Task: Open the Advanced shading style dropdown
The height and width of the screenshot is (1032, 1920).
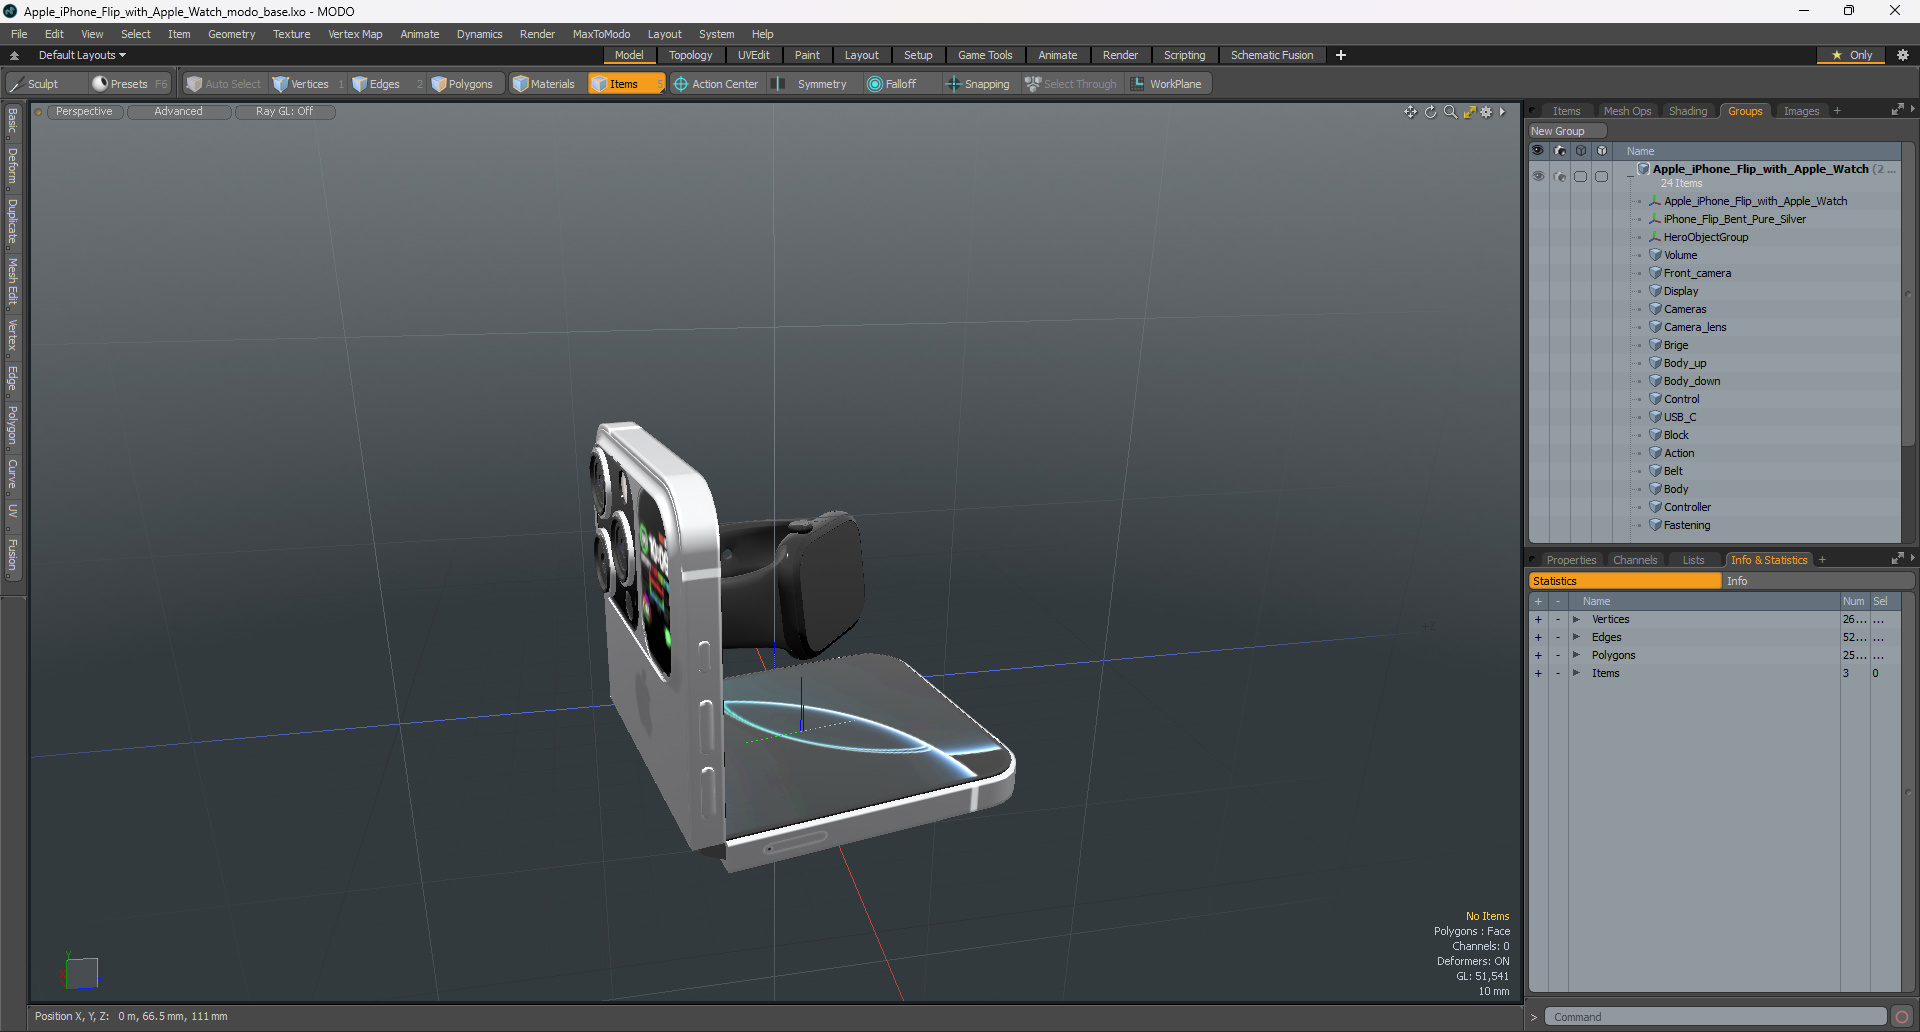Action: click(x=178, y=112)
